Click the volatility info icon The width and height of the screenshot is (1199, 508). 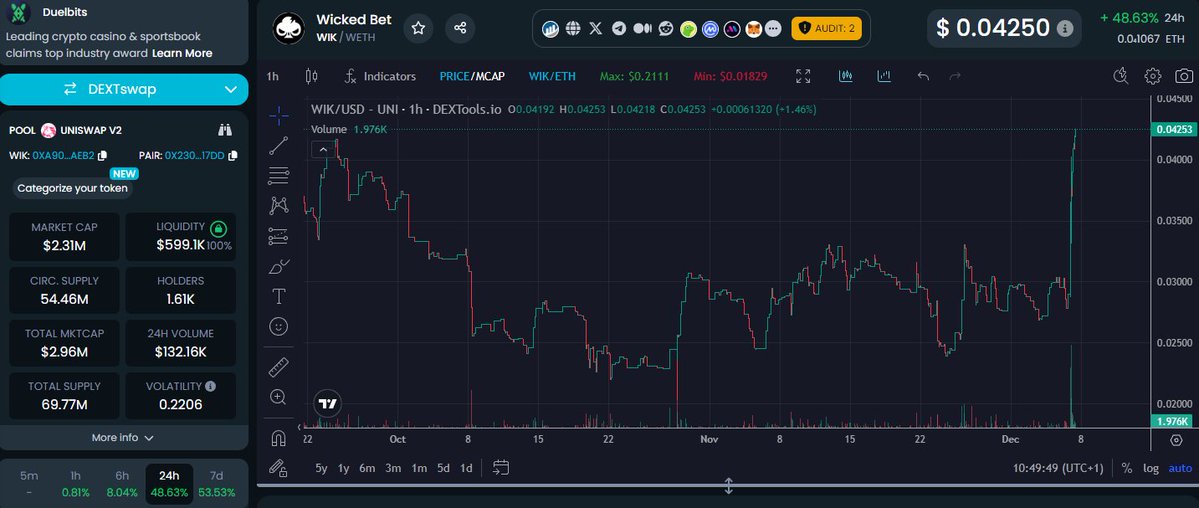210,386
